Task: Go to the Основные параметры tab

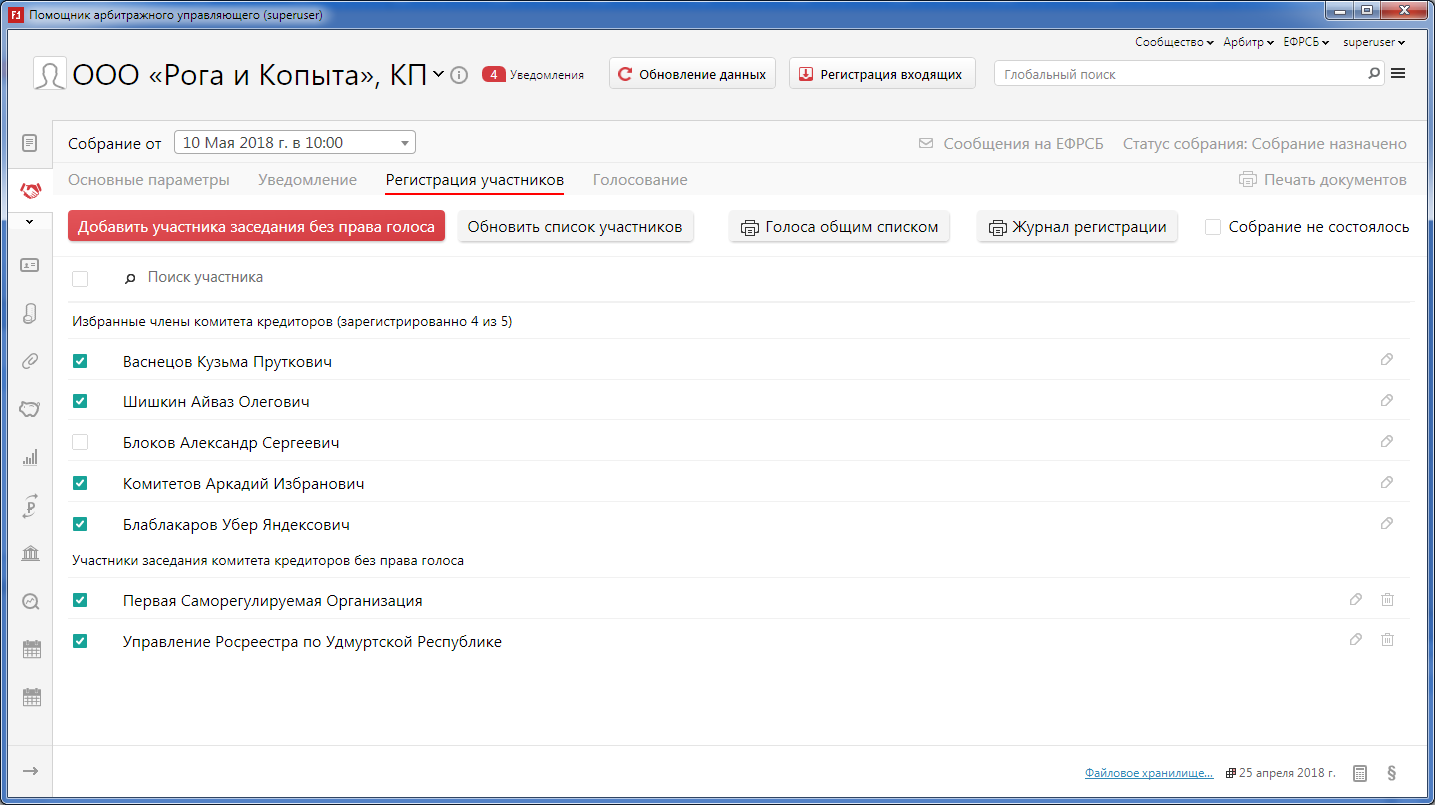Action: pos(149,180)
